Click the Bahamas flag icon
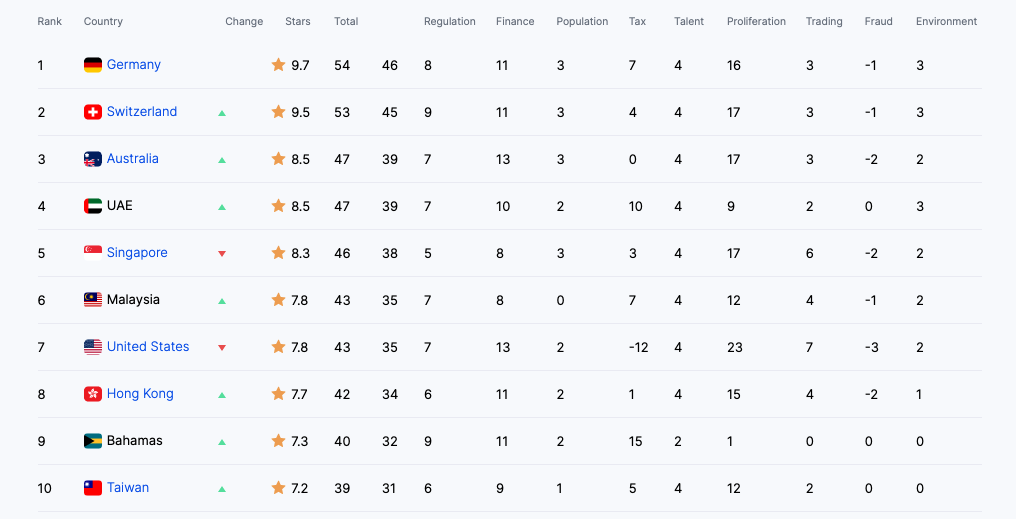Image resolution: width=1016 pixels, height=519 pixels. [x=93, y=441]
